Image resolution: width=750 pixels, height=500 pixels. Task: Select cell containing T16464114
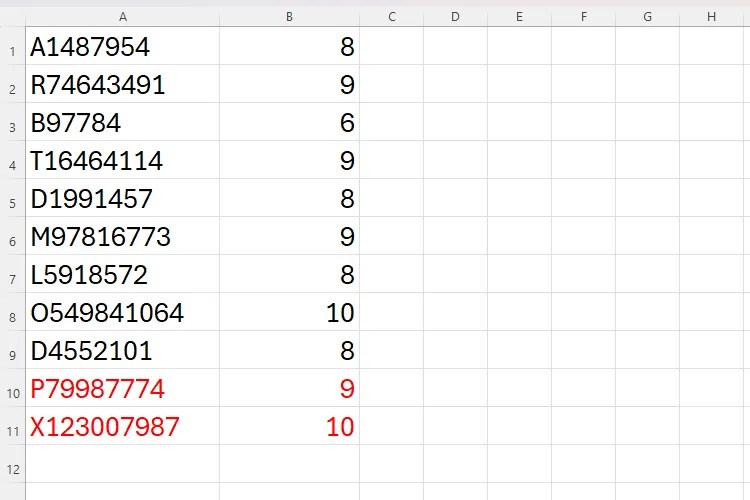click(122, 160)
